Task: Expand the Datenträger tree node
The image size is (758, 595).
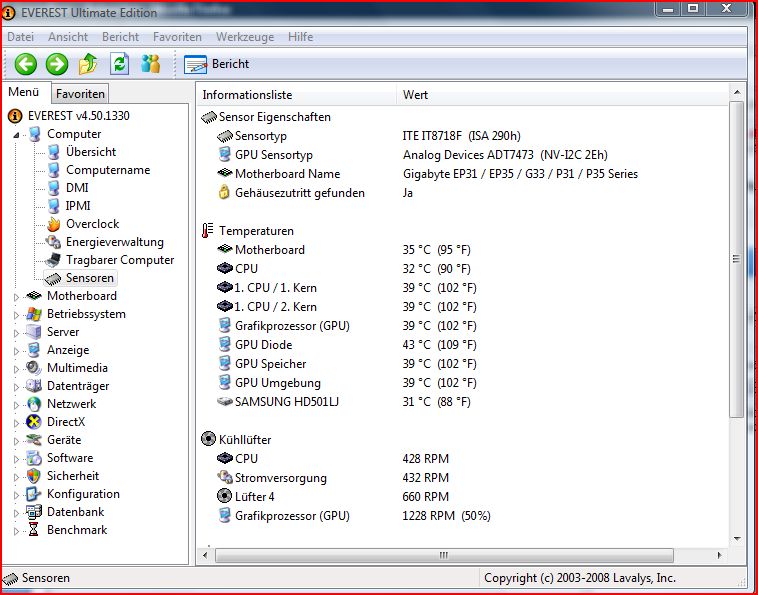Action: coord(16,387)
